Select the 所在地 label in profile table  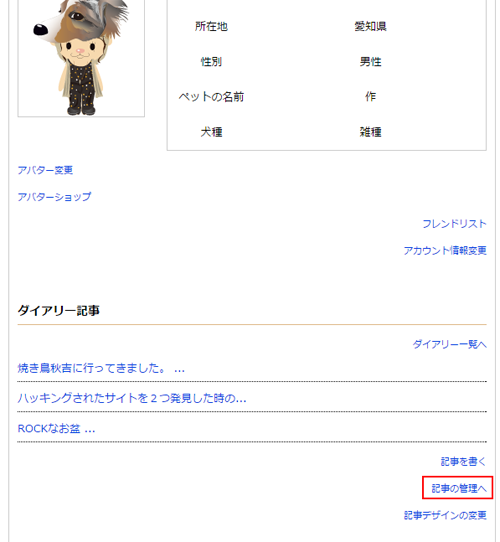pyautogui.click(x=211, y=26)
